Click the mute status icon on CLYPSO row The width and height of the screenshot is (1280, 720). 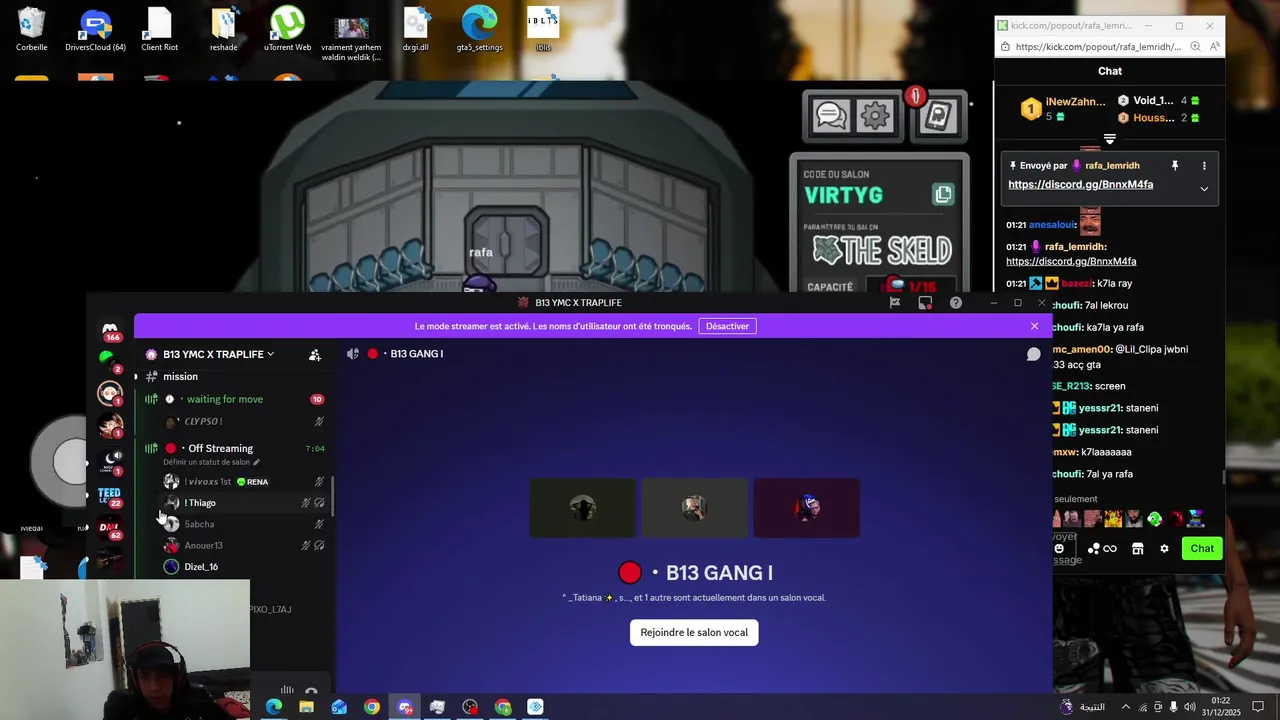click(x=319, y=422)
